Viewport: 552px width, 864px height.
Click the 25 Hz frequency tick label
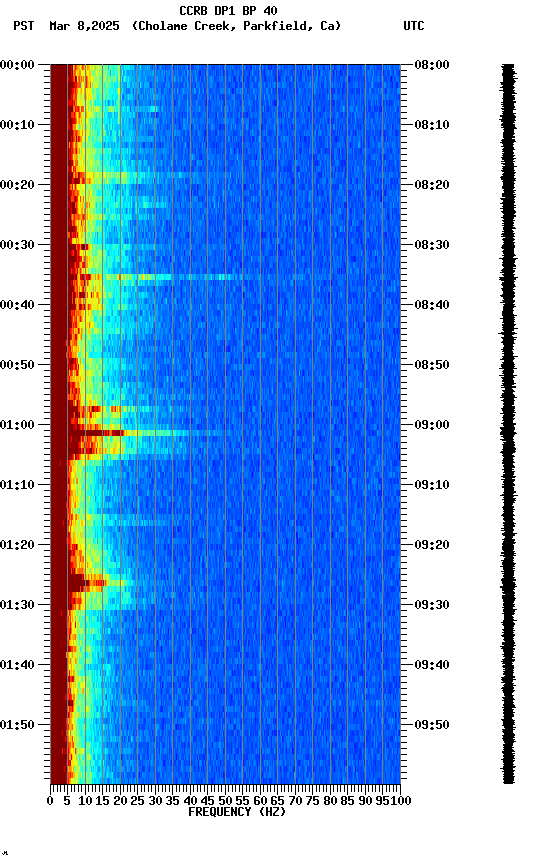pyautogui.click(x=137, y=801)
